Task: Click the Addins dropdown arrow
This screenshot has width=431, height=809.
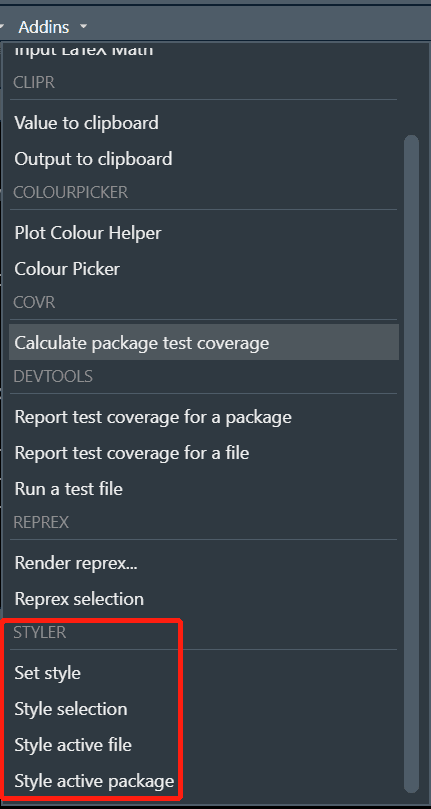Action: pos(84,26)
